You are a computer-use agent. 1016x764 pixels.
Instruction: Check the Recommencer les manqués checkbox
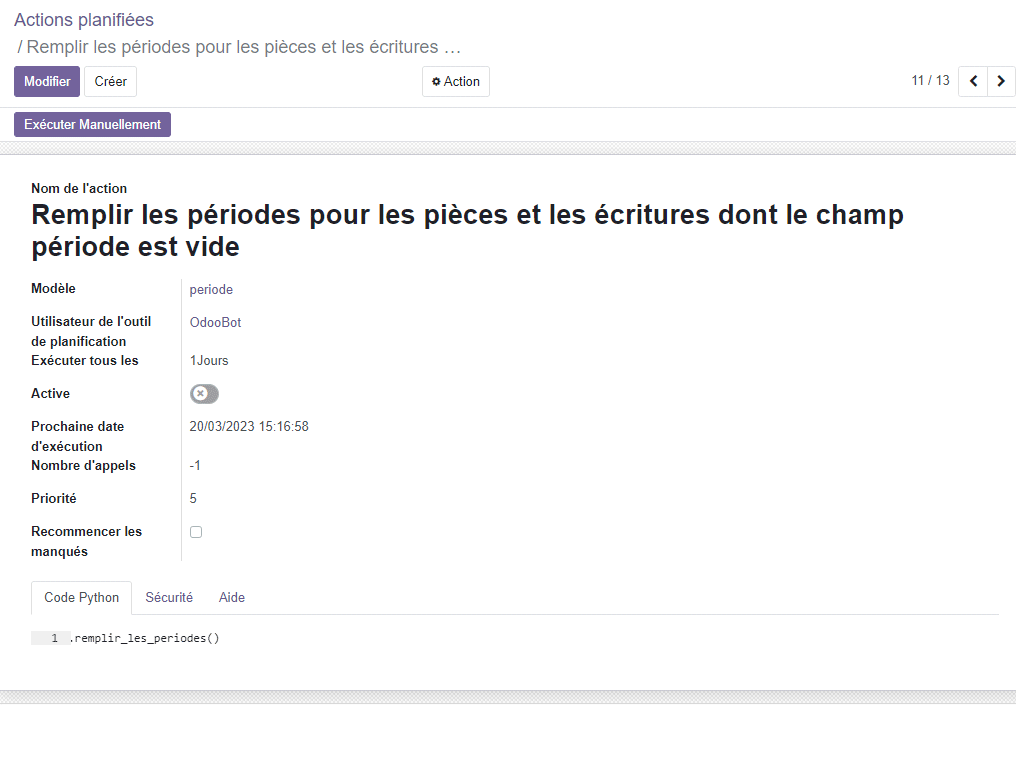click(196, 532)
